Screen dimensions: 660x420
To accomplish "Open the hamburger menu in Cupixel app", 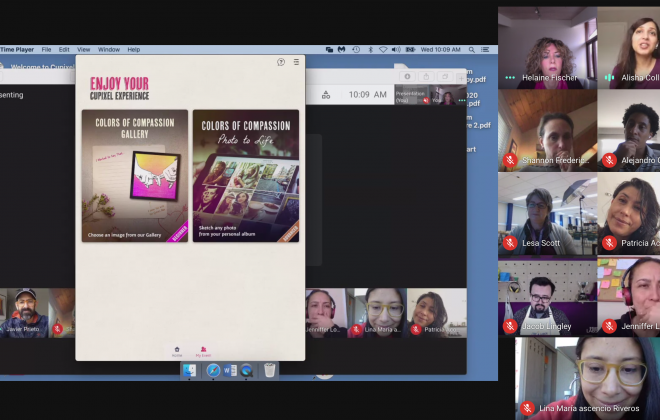I will (x=296, y=62).
